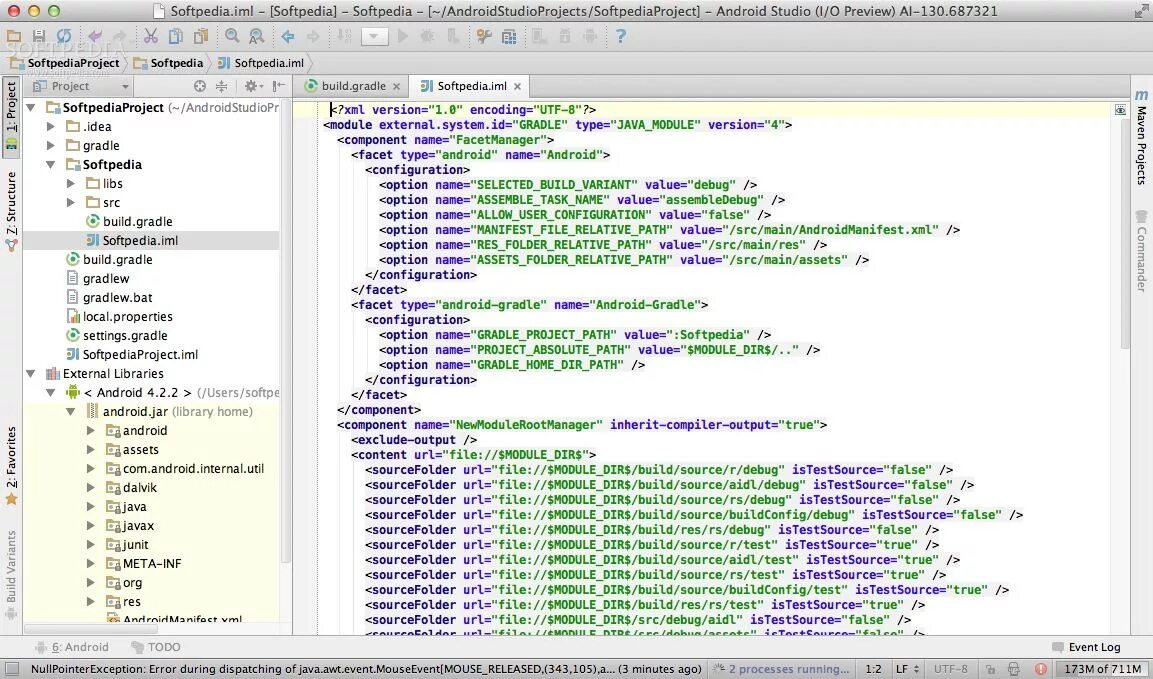Open the 7: Structure side tab

11,212
